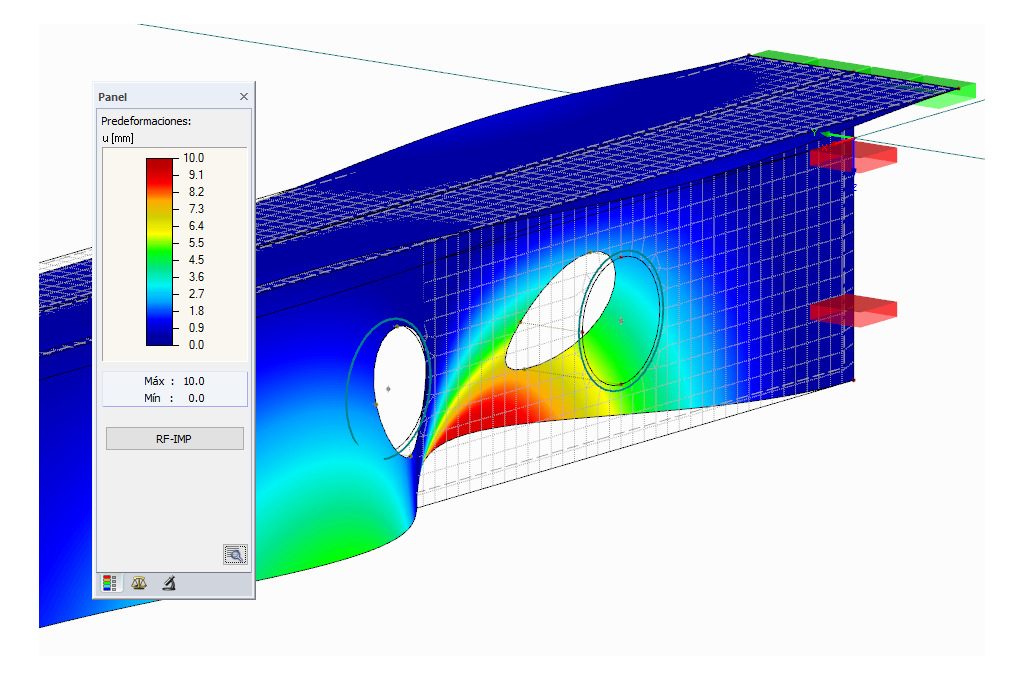Click the Mín value 0.0
This screenshot has width=1024, height=681.
(x=196, y=398)
